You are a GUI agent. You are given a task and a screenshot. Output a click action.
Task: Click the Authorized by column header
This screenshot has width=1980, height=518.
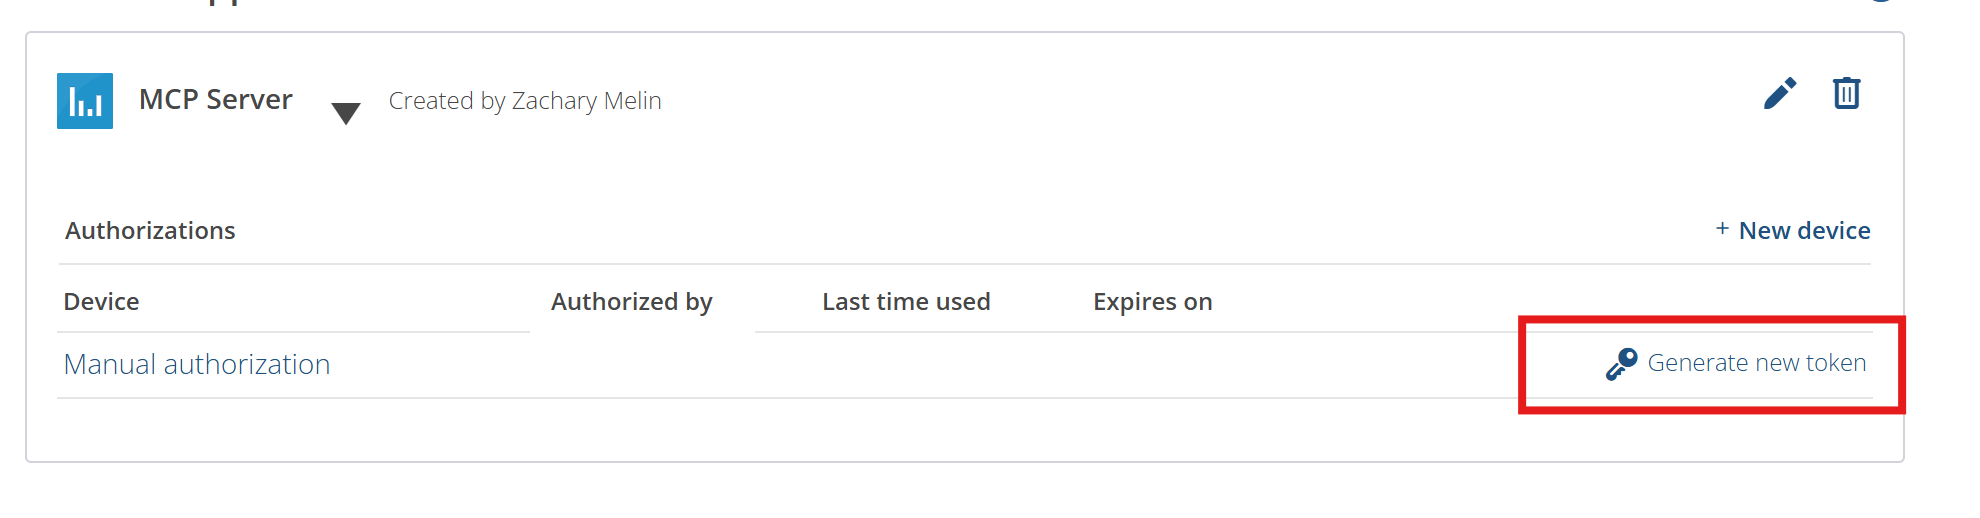pos(631,302)
